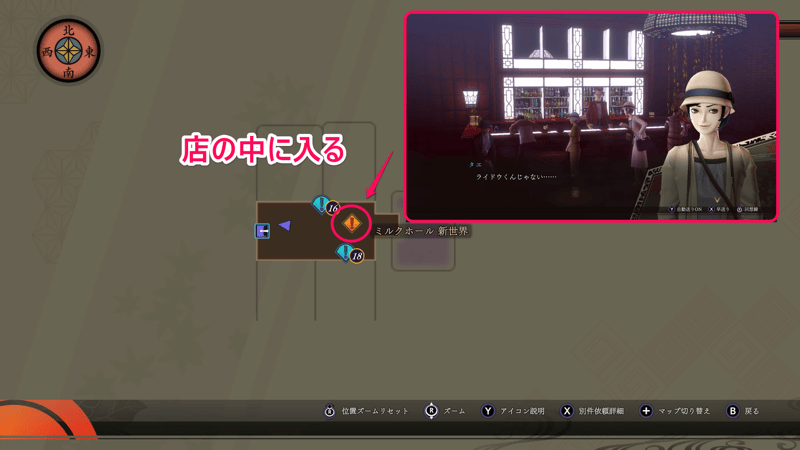Image resolution: width=800 pixels, height=450 pixels.
Task: Click the Y button icon
Action: click(488, 411)
